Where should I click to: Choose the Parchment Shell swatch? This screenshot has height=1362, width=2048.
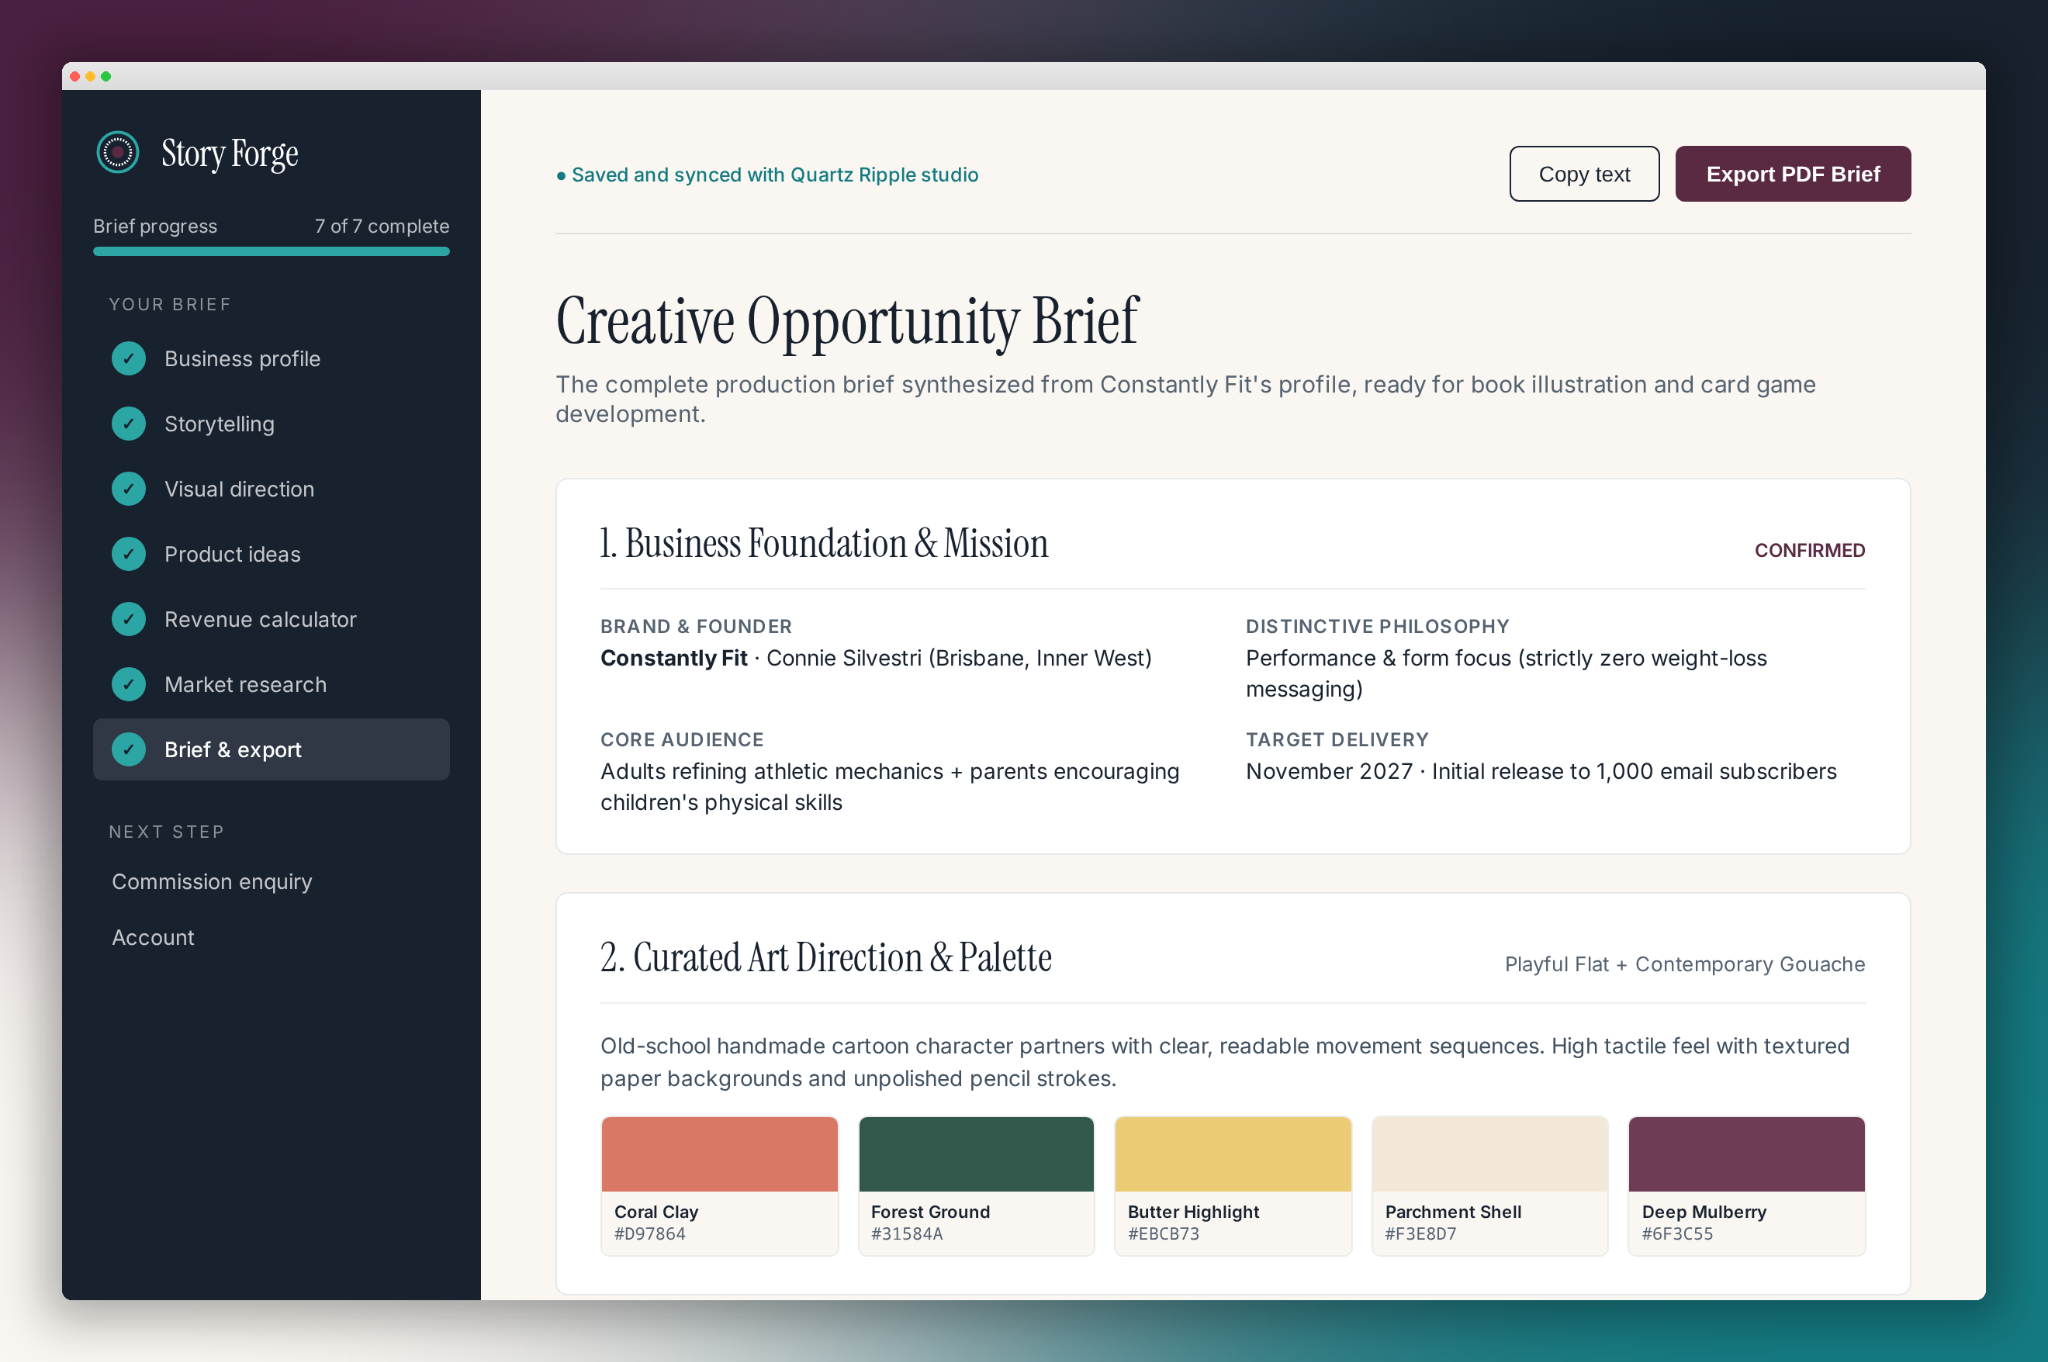pyautogui.click(x=1490, y=1186)
